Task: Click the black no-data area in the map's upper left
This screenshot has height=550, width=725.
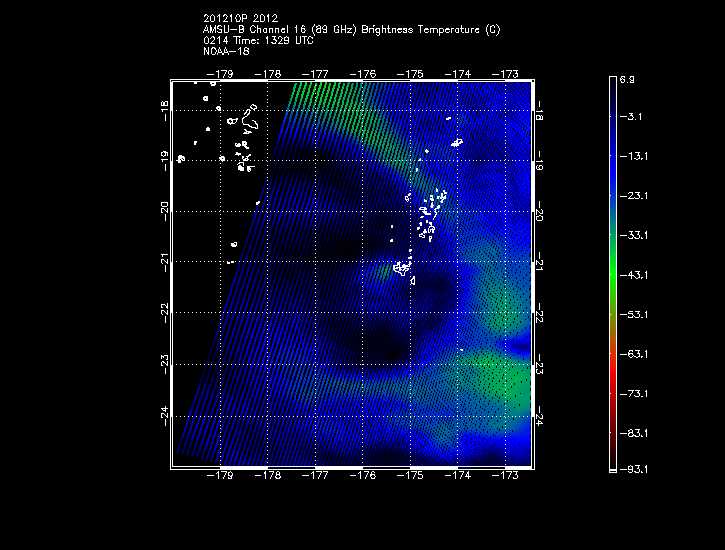Action: (x=215, y=190)
